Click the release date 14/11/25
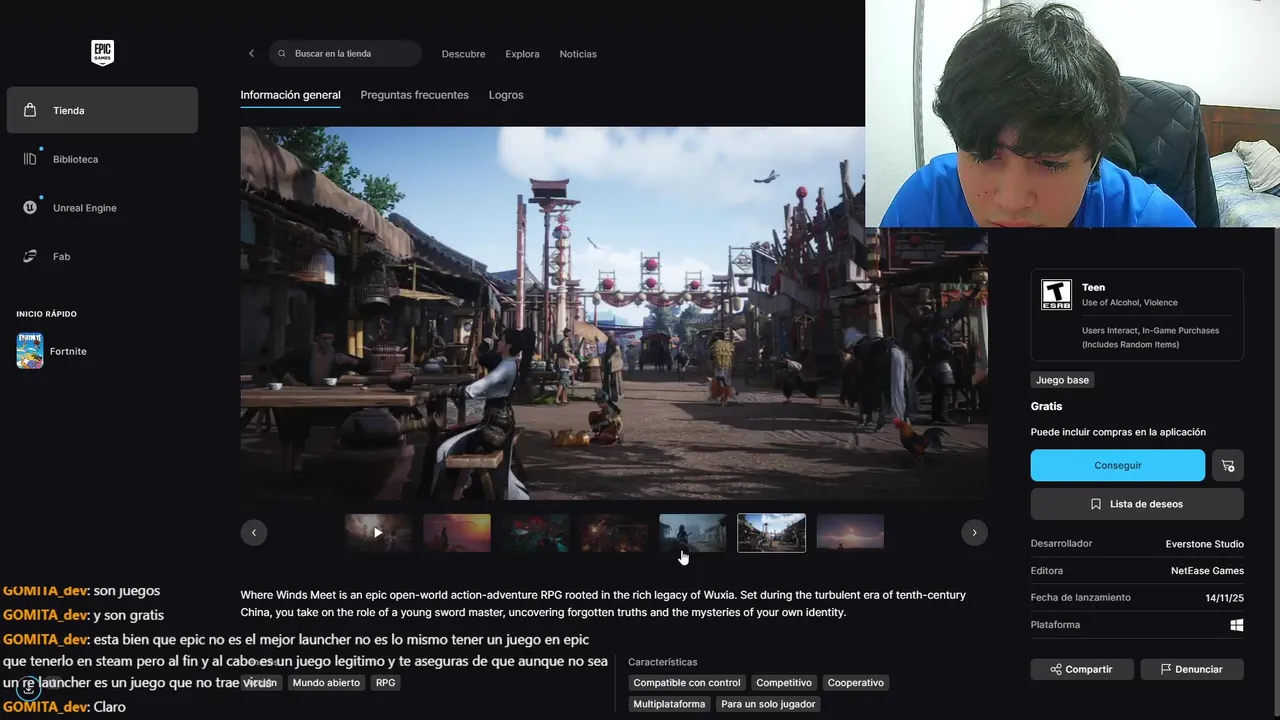The width and height of the screenshot is (1280, 720). click(1224, 598)
